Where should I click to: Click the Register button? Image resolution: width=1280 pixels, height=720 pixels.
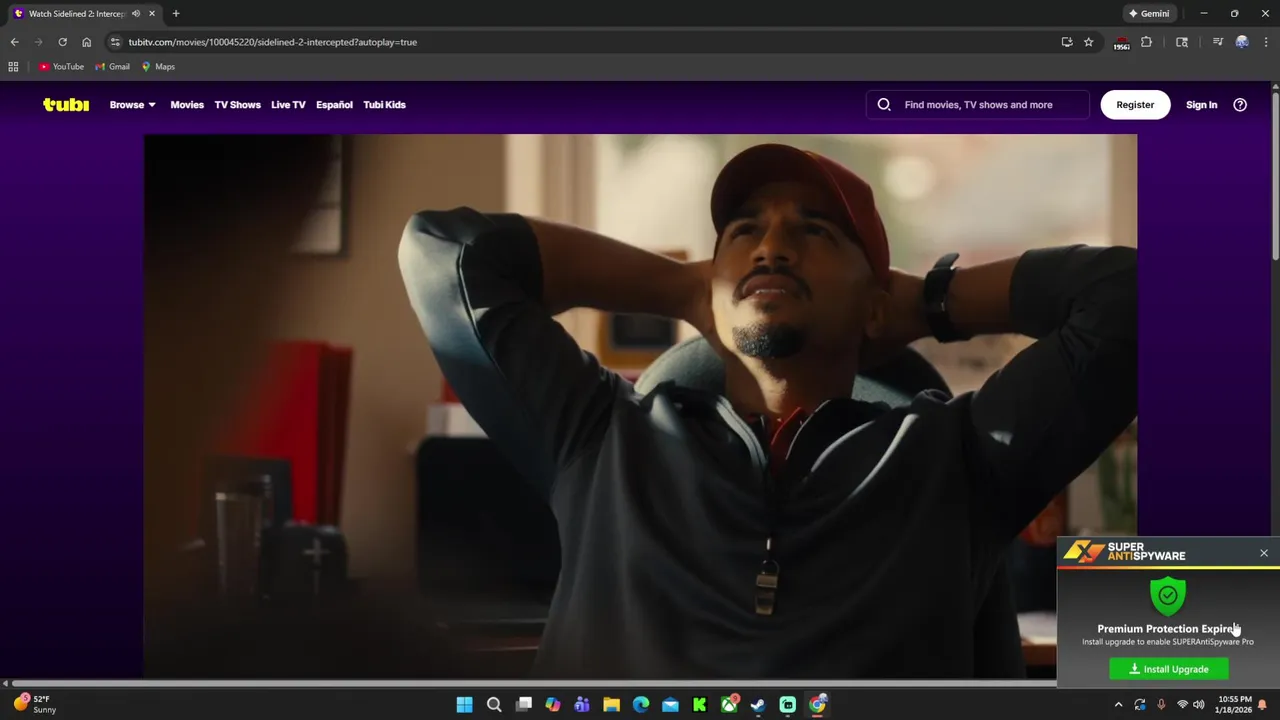(1135, 104)
